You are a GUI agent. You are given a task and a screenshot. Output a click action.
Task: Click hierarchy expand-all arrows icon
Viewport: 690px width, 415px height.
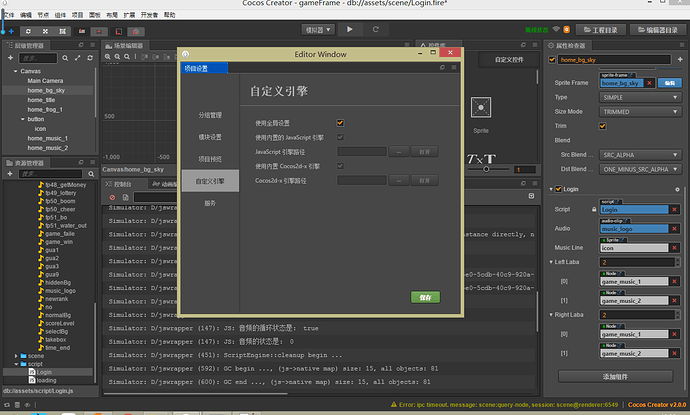77,58
